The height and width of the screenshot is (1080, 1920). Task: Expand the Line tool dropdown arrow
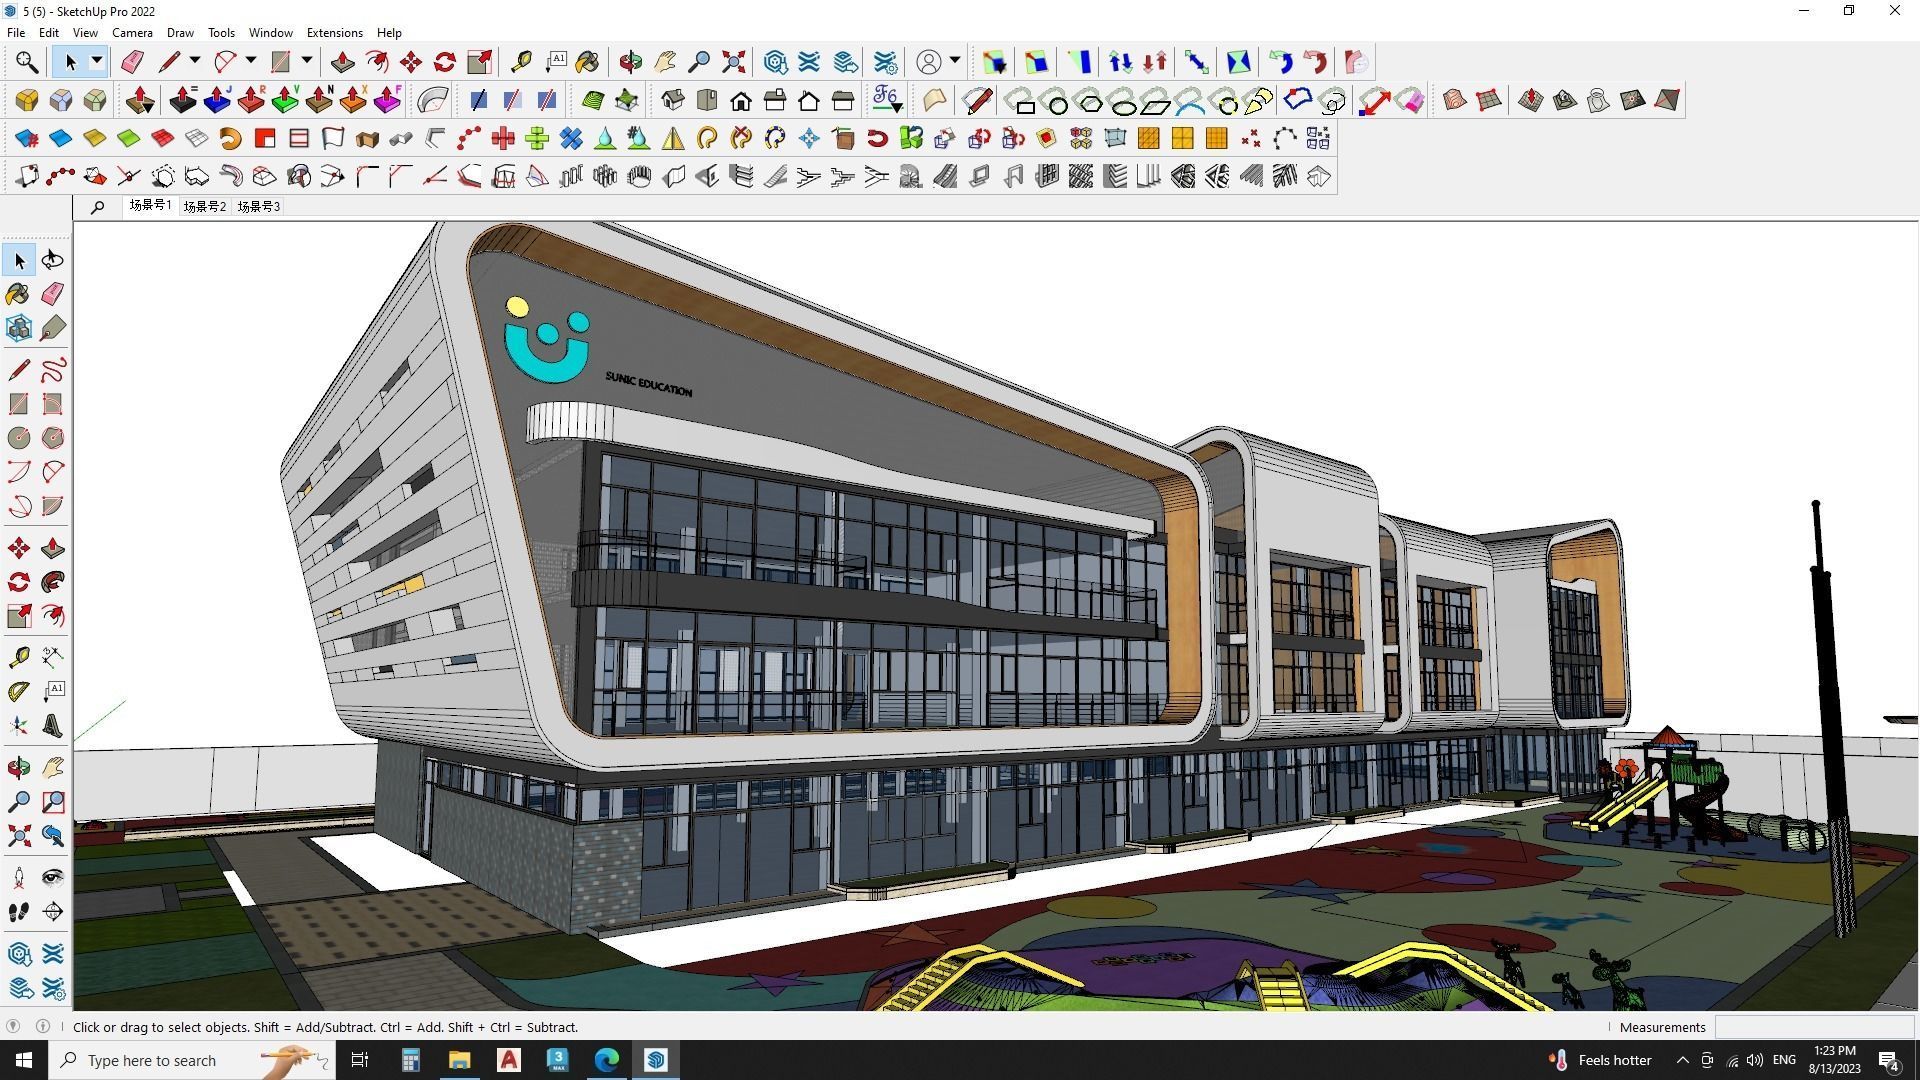point(195,62)
